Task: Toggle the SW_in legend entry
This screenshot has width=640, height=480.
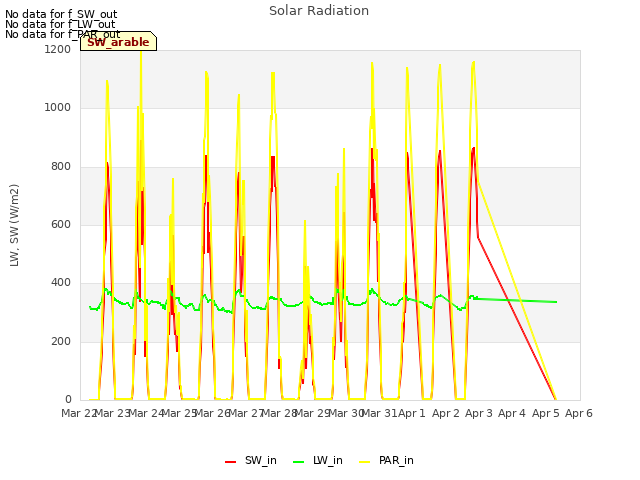Action: [251, 460]
